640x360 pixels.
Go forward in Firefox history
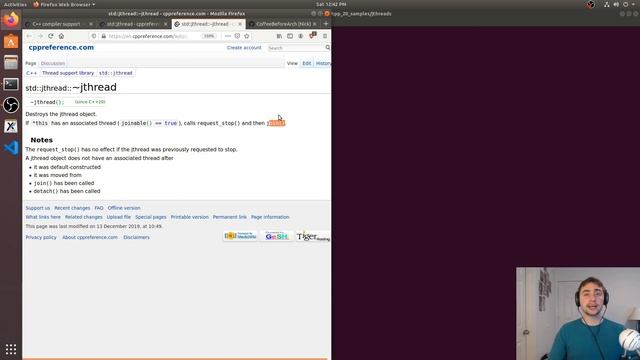[40, 36]
